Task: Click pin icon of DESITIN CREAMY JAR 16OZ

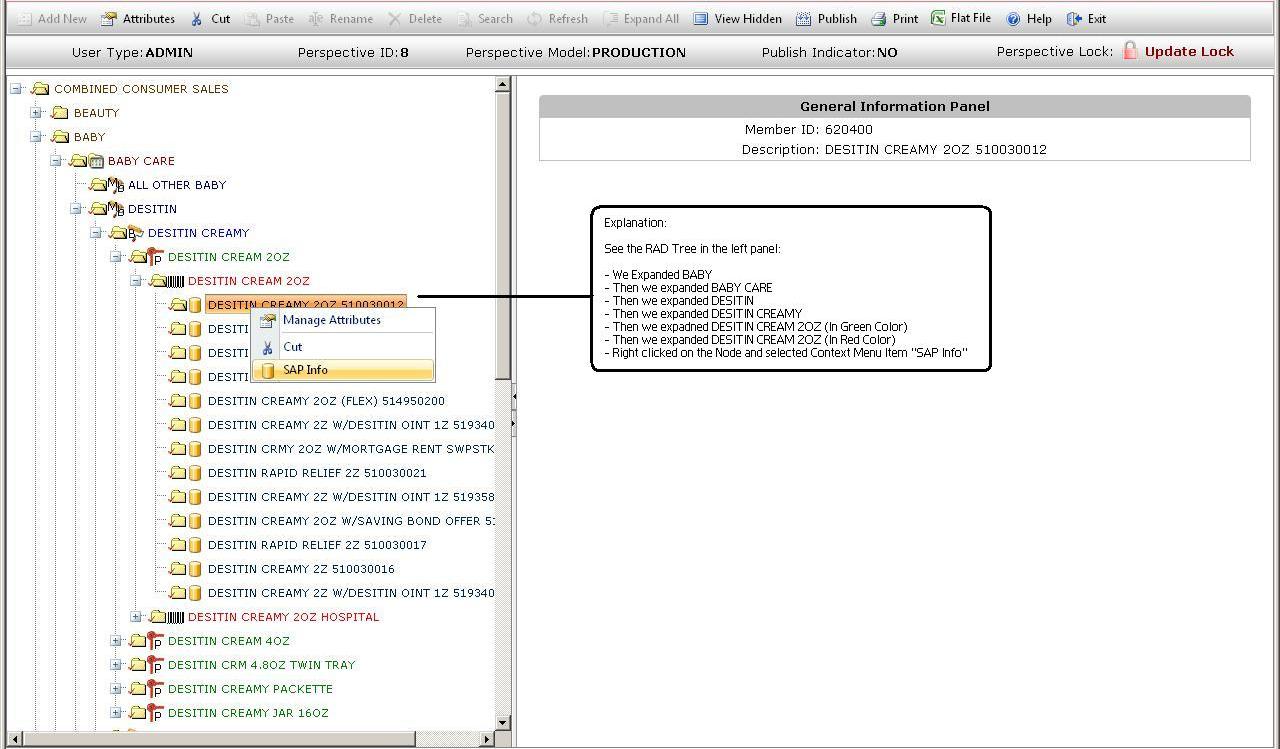Action: 155,713
